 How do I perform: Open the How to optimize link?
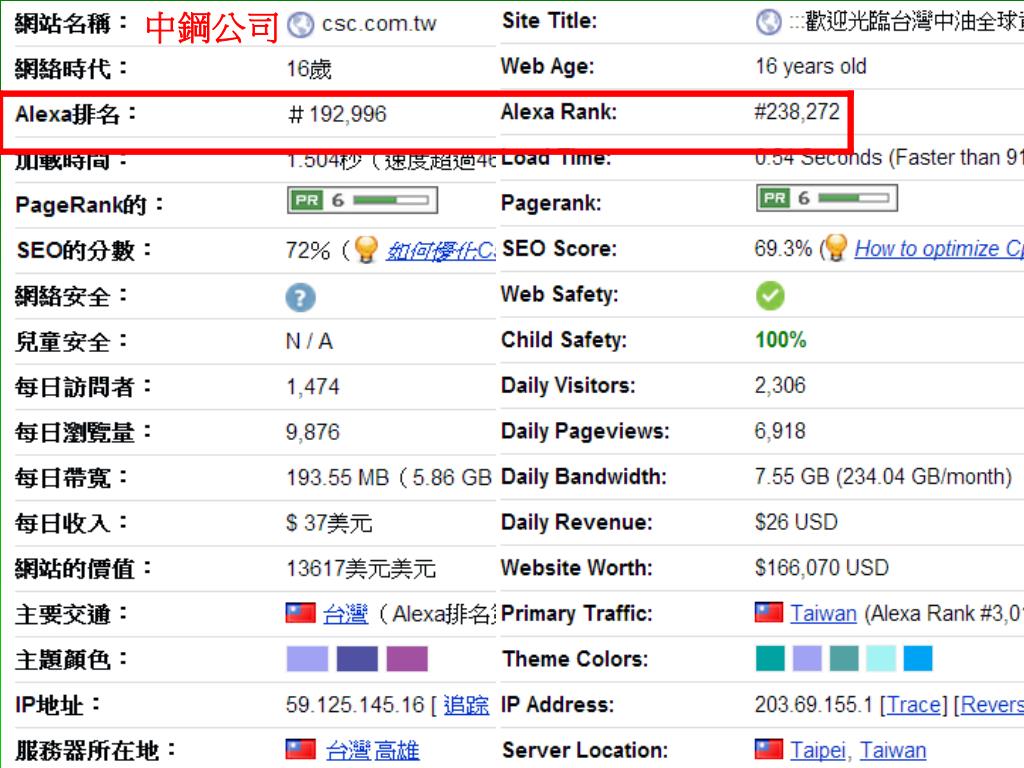[939, 249]
